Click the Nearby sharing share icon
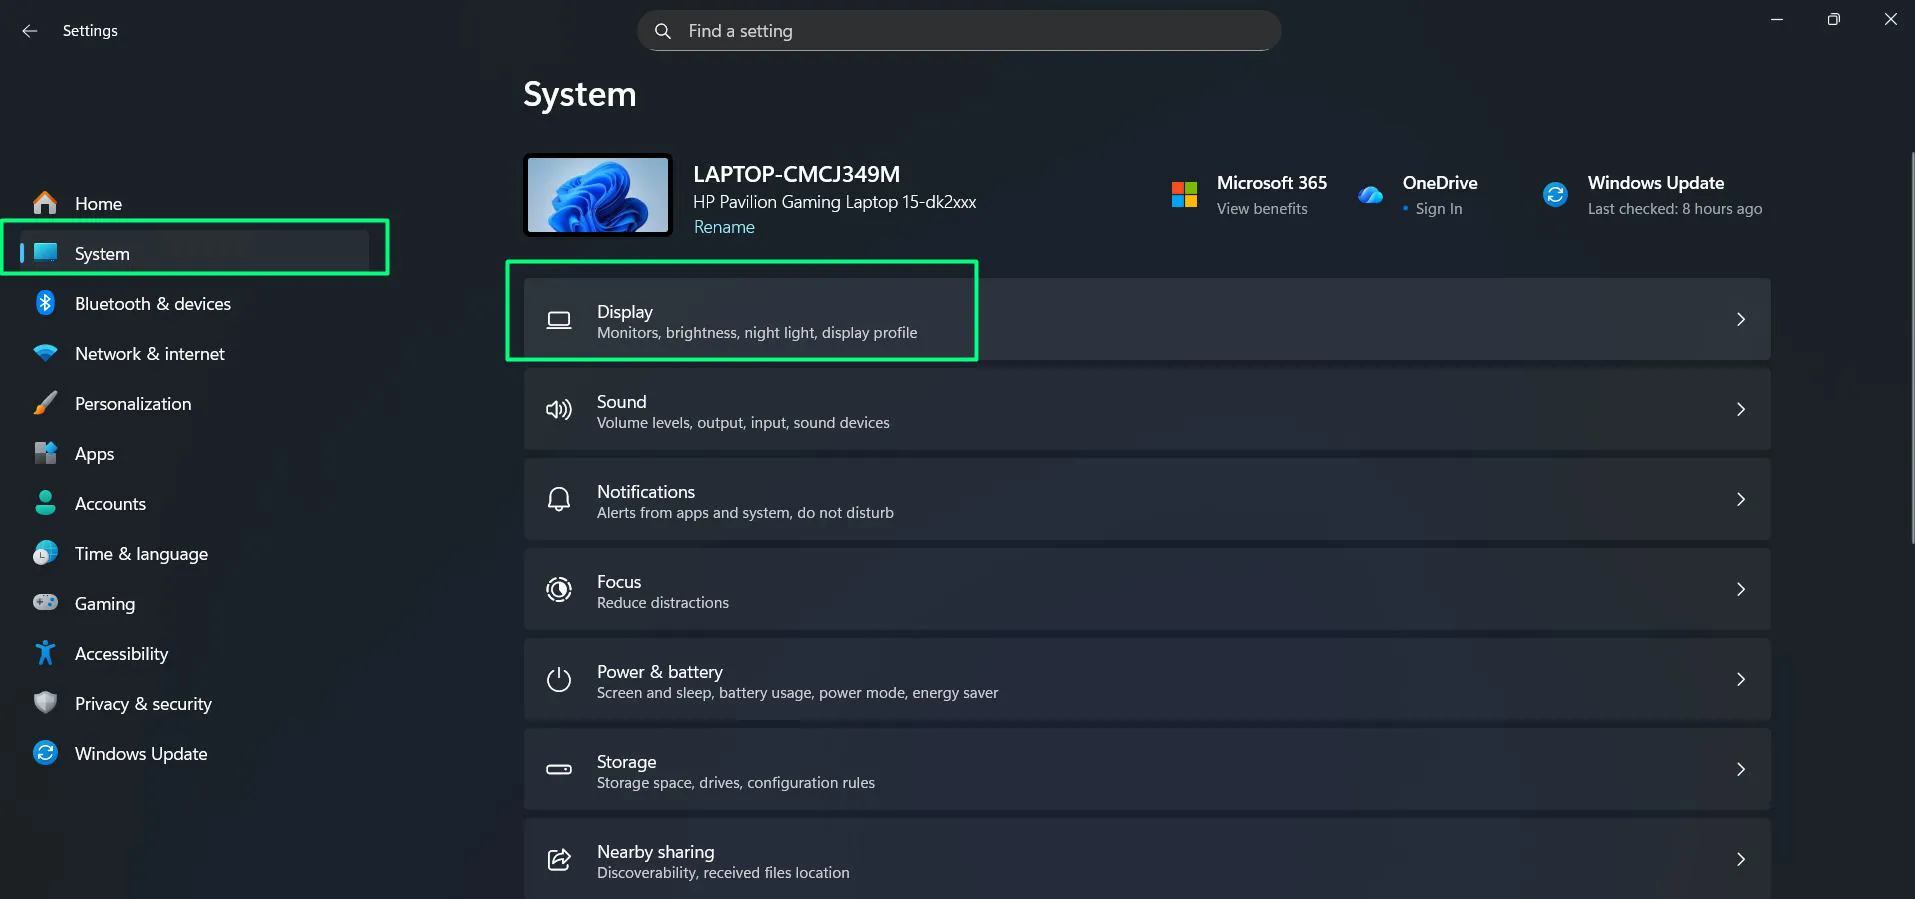 tap(559, 859)
